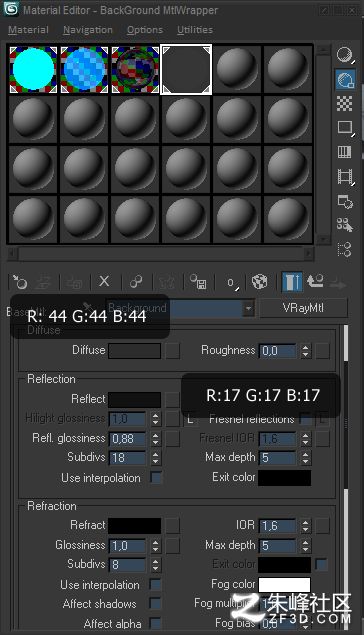Click the Hilight glossiness map slot button

pyautogui.click(x=172, y=419)
